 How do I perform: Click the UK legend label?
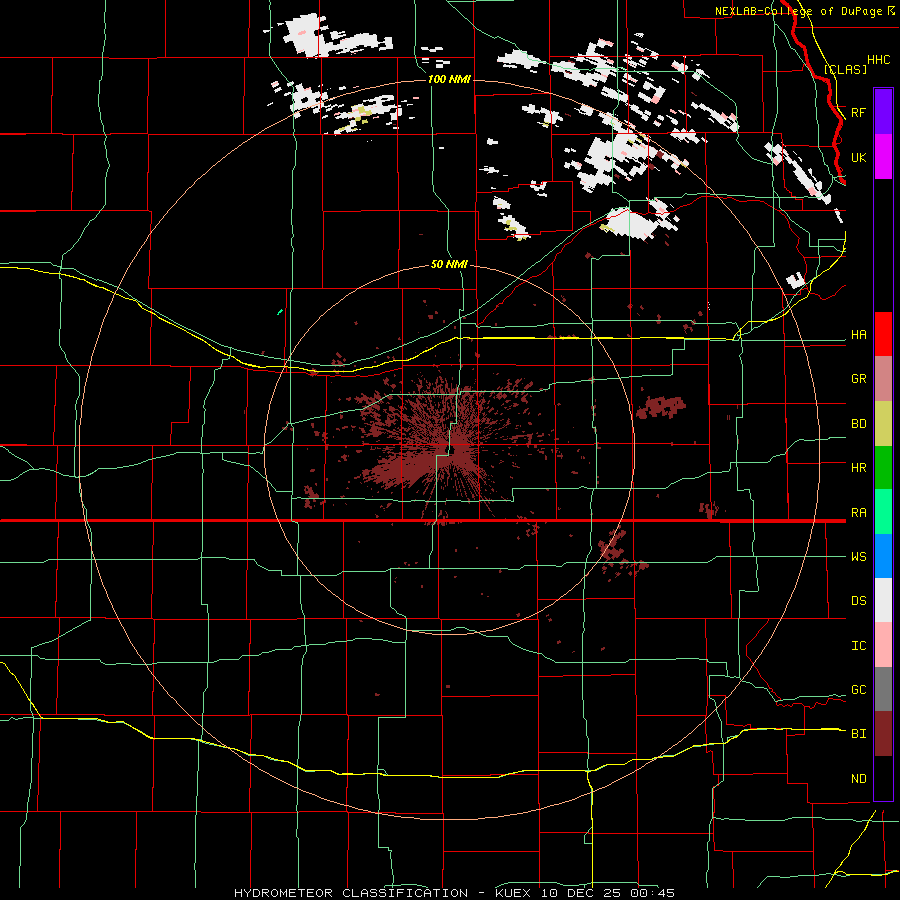pyautogui.click(x=858, y=158)
